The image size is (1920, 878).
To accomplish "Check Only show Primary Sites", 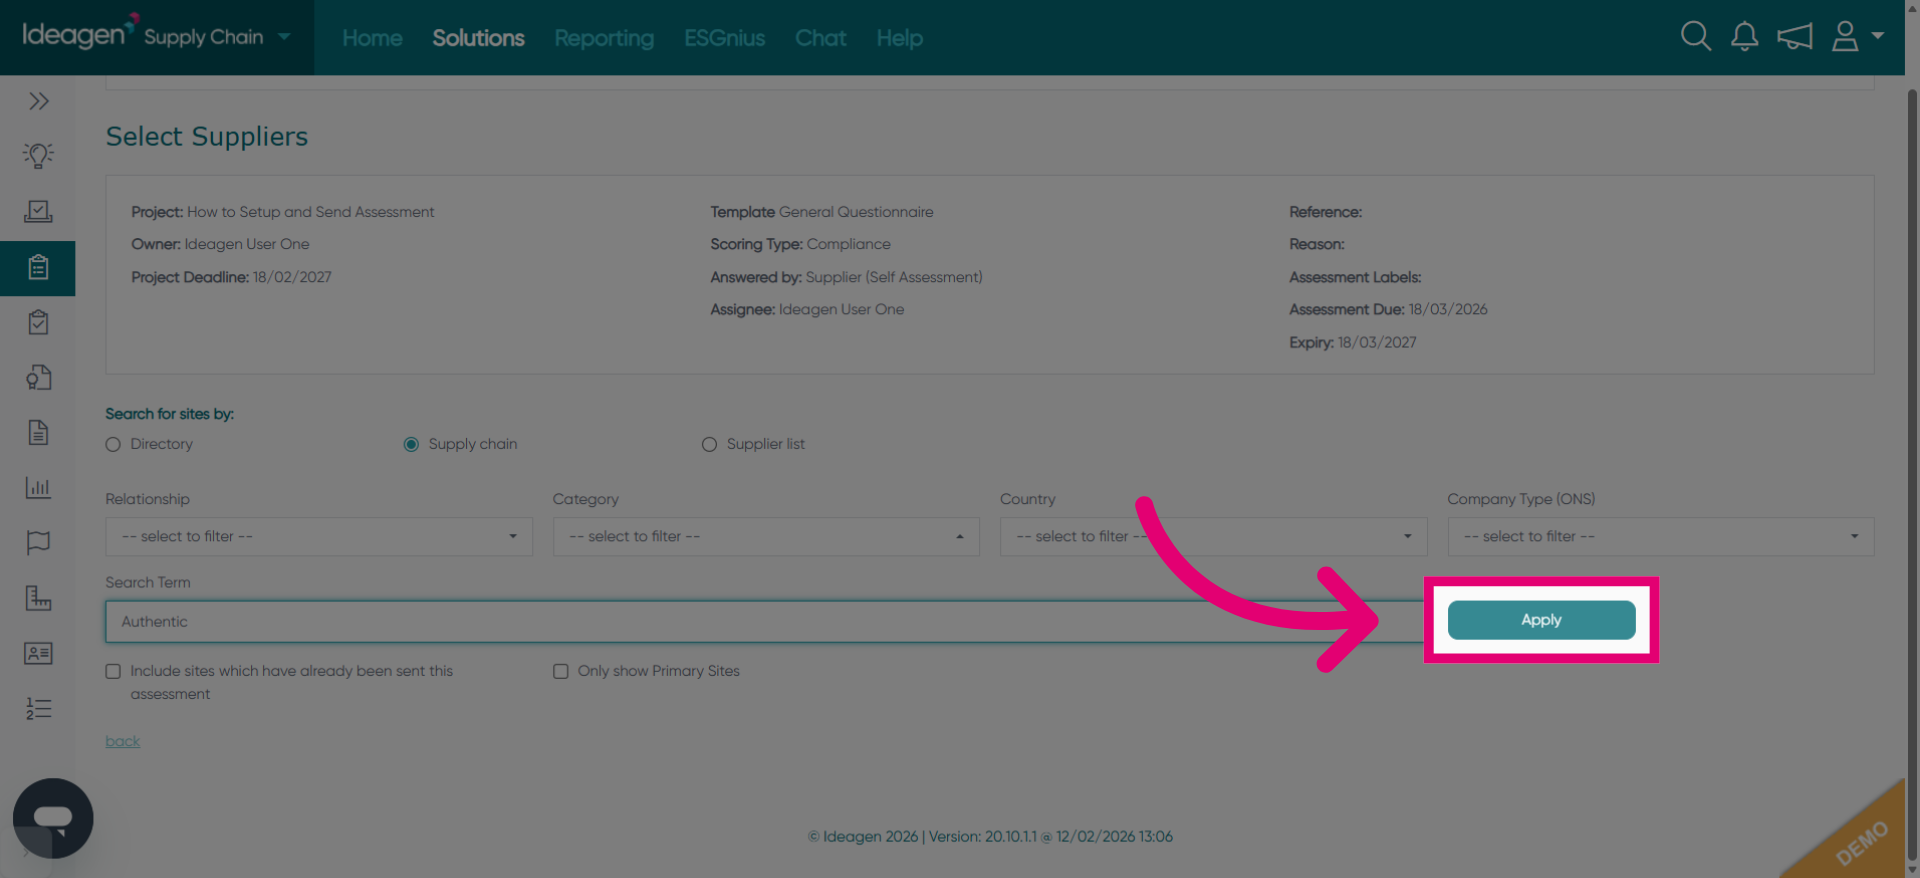I will click(x=561, y=671).
